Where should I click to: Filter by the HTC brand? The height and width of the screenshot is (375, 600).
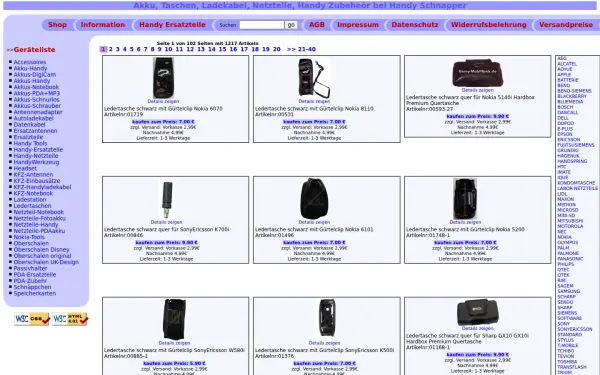click(562, 167)
